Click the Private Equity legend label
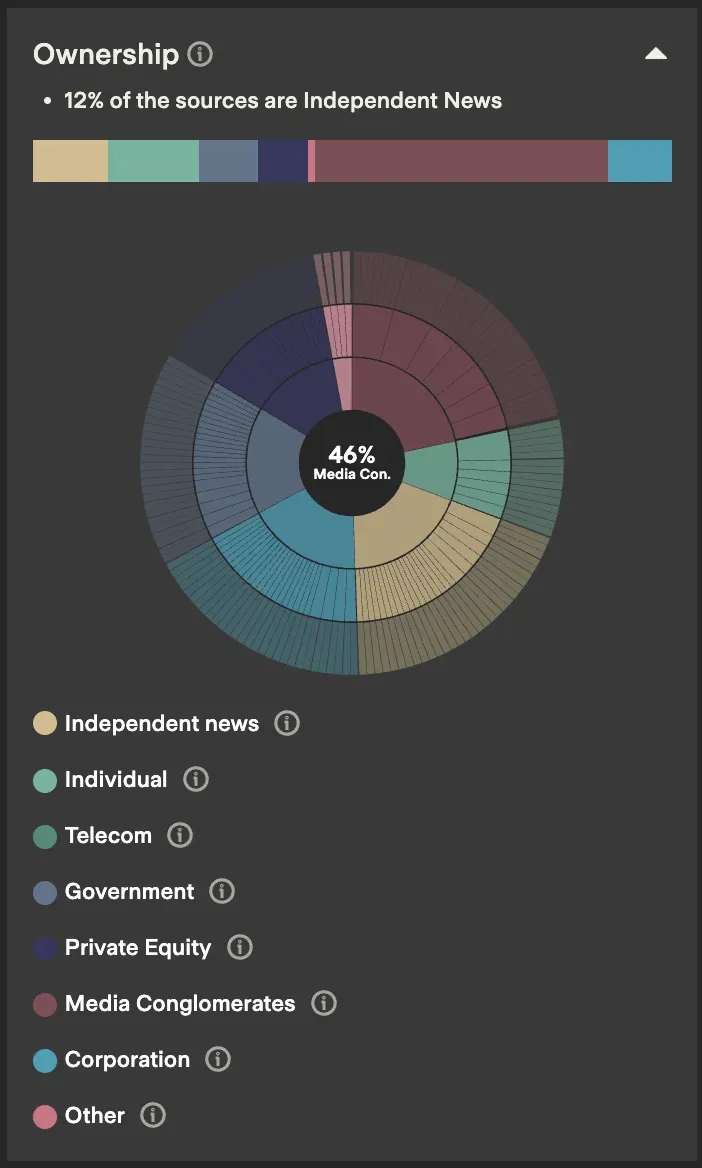The height and width of the screenshot is (1168, 702). (x=138, y=947)
